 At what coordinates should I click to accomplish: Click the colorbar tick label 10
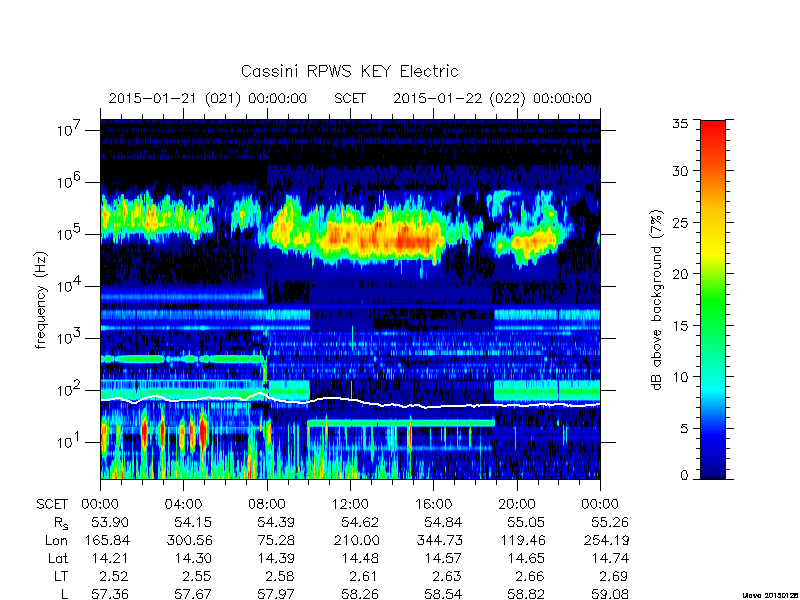680,377
